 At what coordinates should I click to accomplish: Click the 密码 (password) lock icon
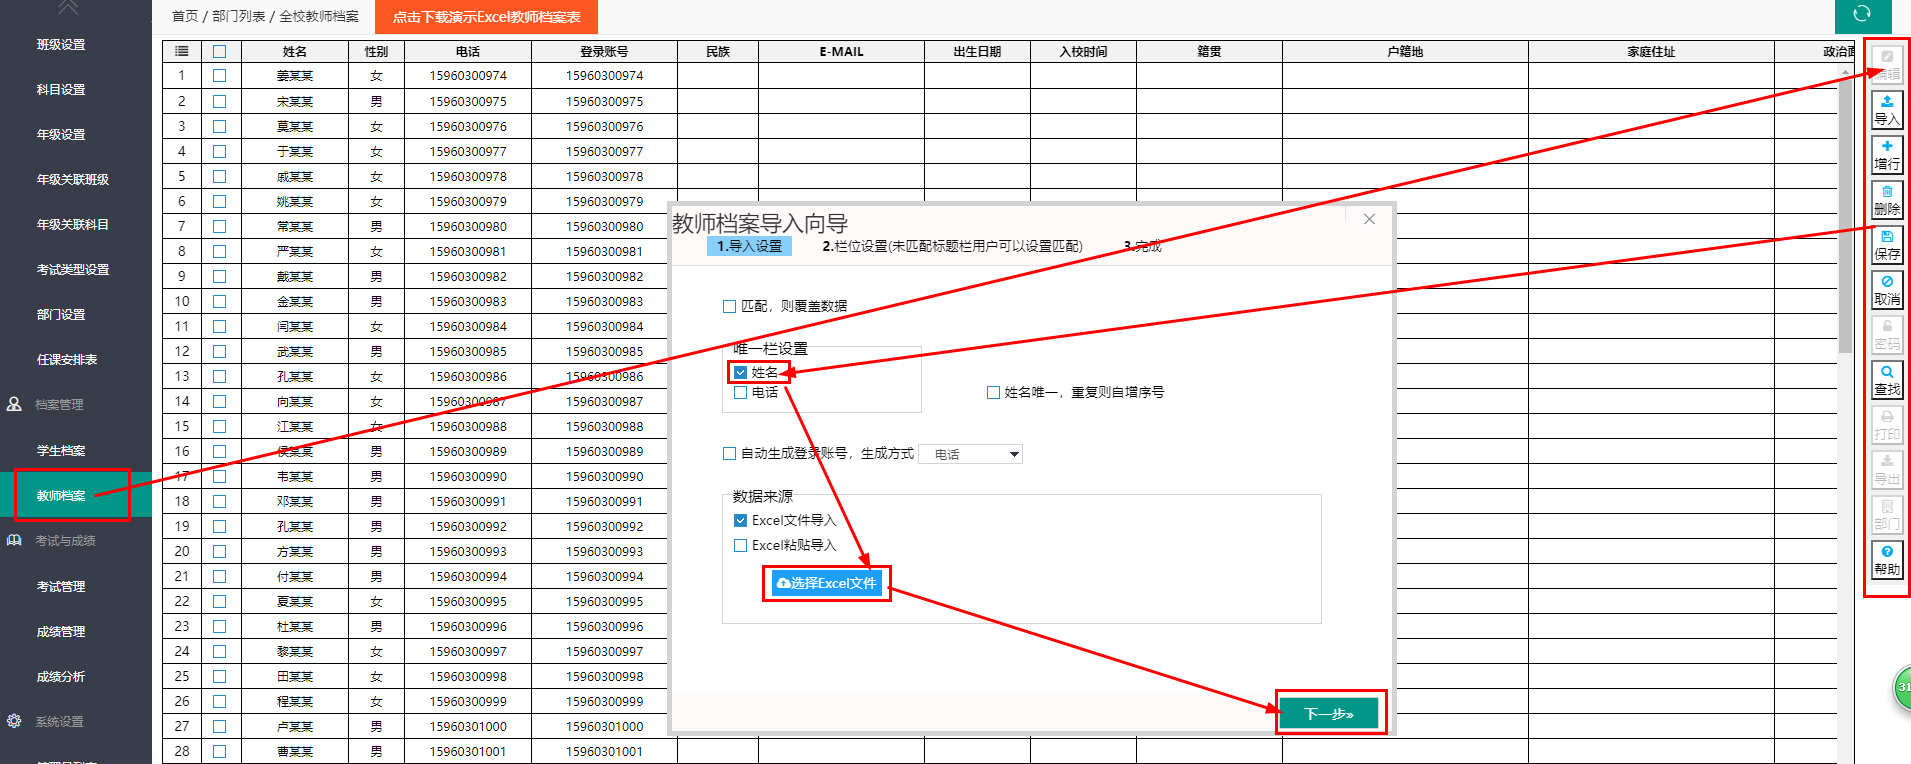coord(1887,334)
